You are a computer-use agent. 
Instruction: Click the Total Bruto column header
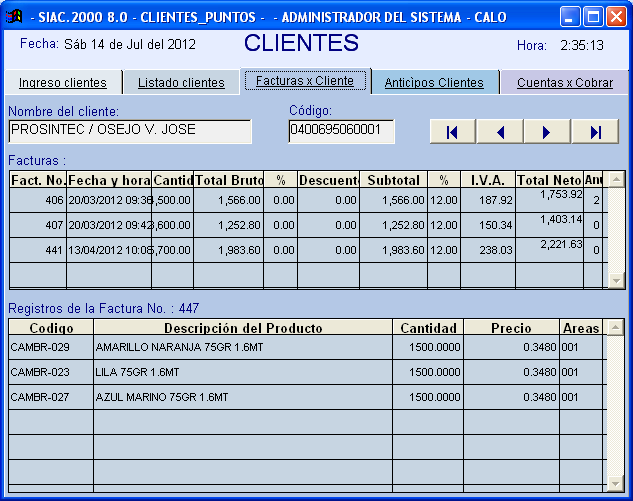coord(228,180)
